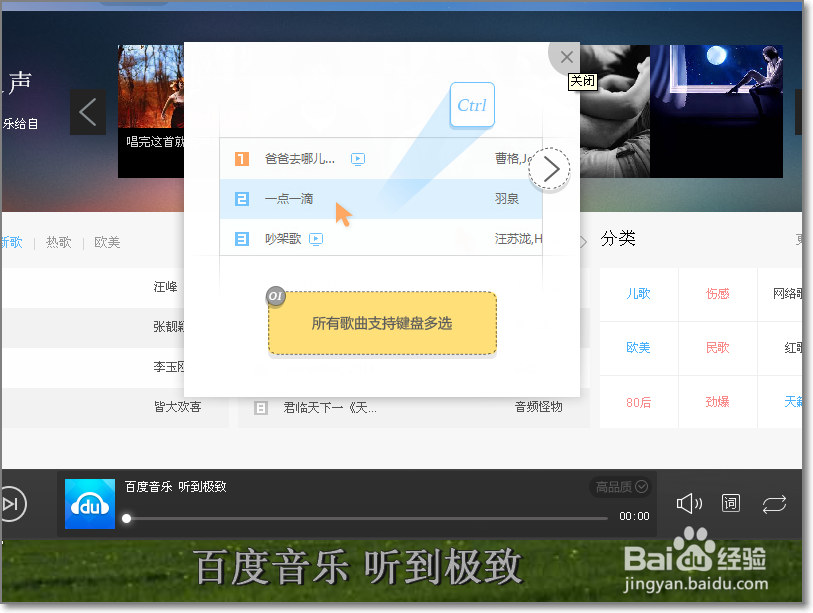This screenshot has width=813, height=613.
Task: Open the 唱完这首 banner thumbnail
Action: pyautogui.click(x=151, y=111)
